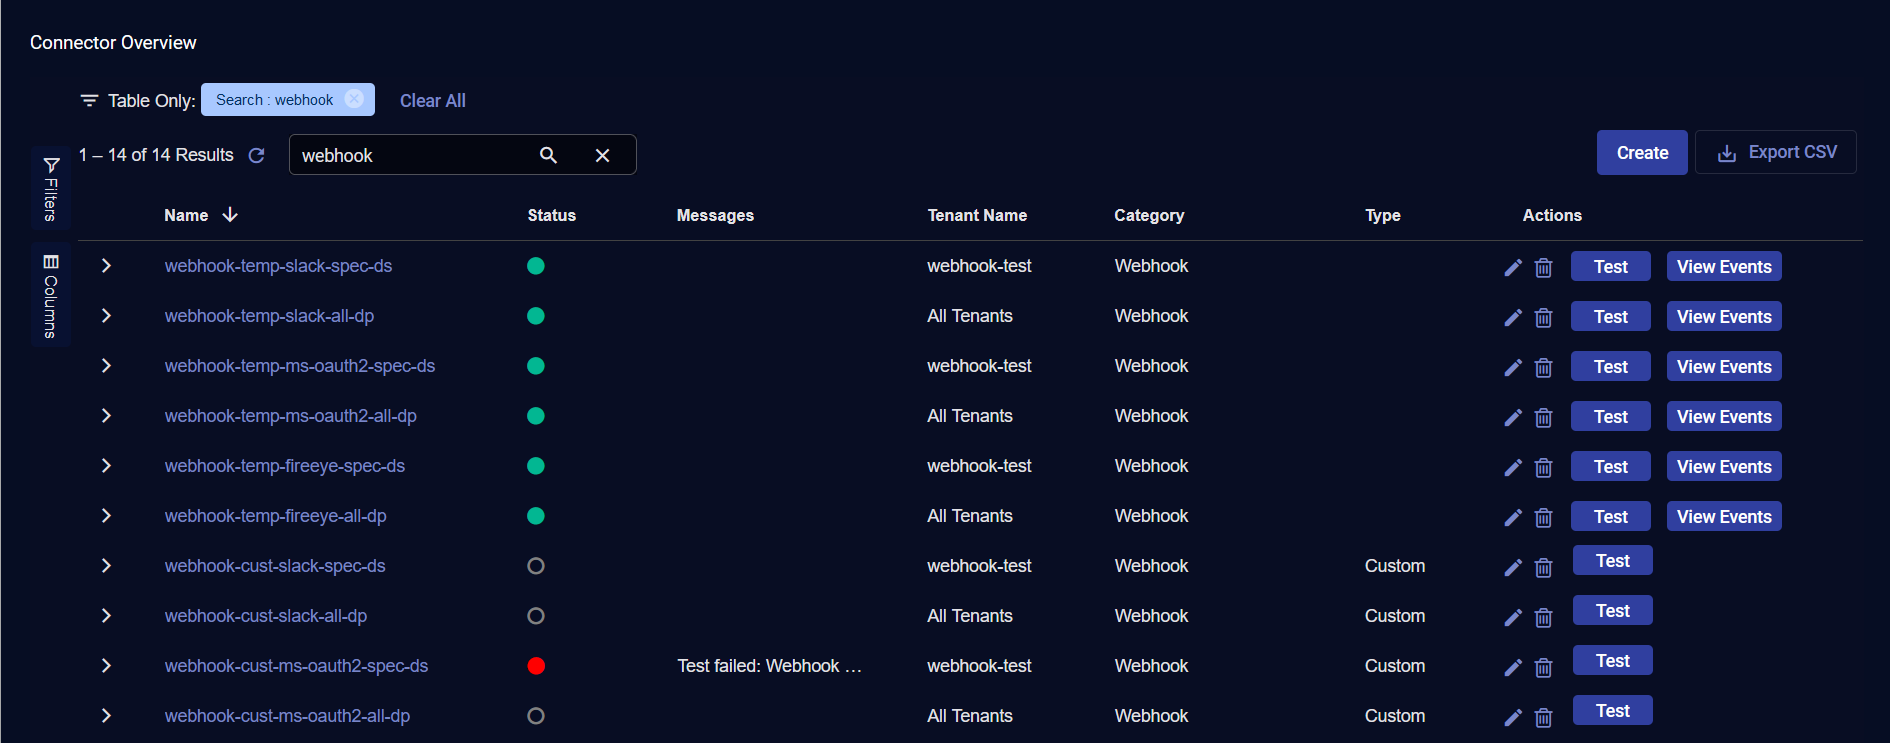The width and height of the screenshot is (1890, 743).
Task: Edit the webhook-temp-ms-oauth2-all-dp connector
Action: pyautogui.click(x=1513, y=417)
